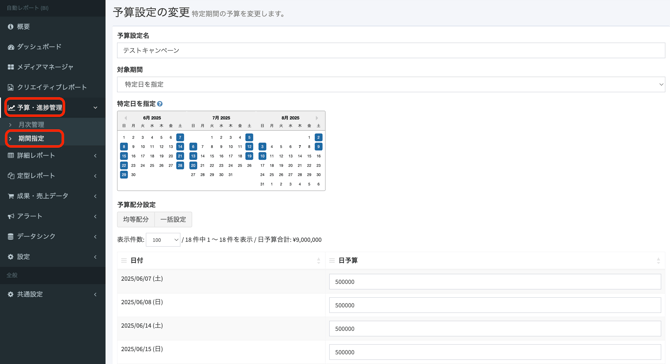Click the 予算設定名 text field
Screen dimensions: 670x364
click(x=391, y=50)
